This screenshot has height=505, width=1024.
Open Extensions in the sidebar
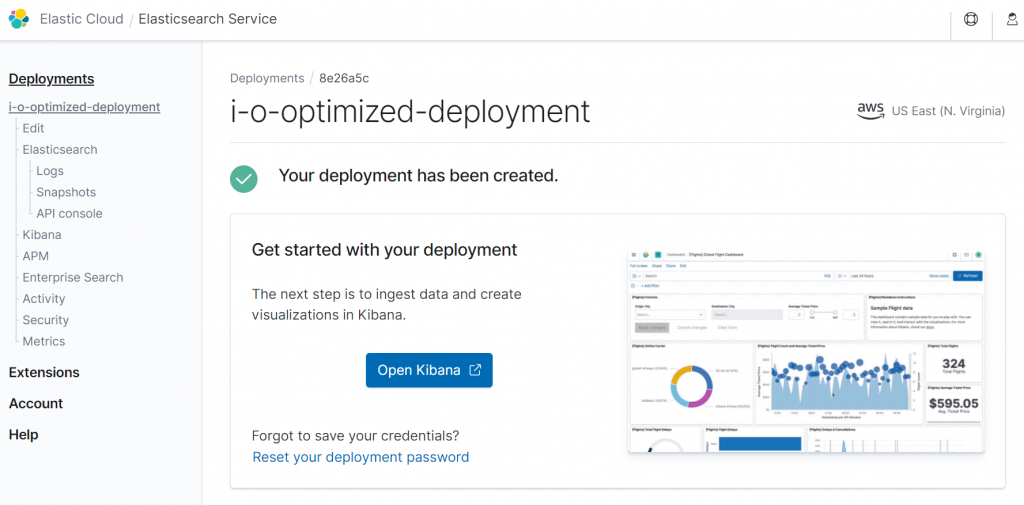click(44, 372)
